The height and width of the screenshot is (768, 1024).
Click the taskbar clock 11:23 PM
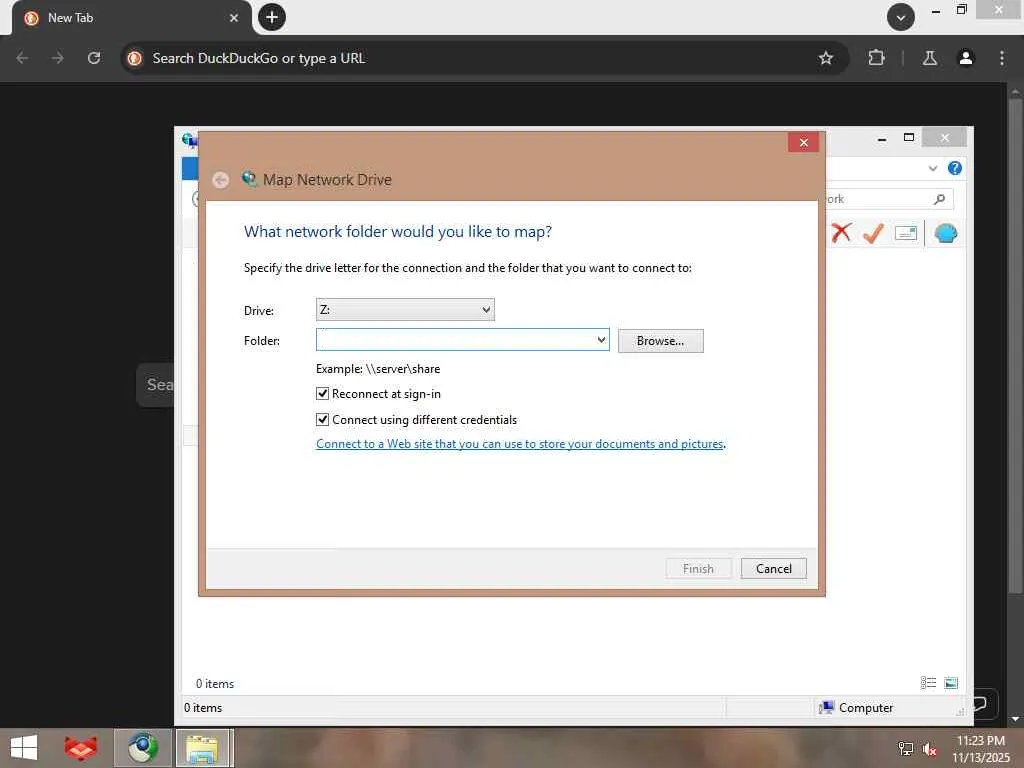point(980,741)
